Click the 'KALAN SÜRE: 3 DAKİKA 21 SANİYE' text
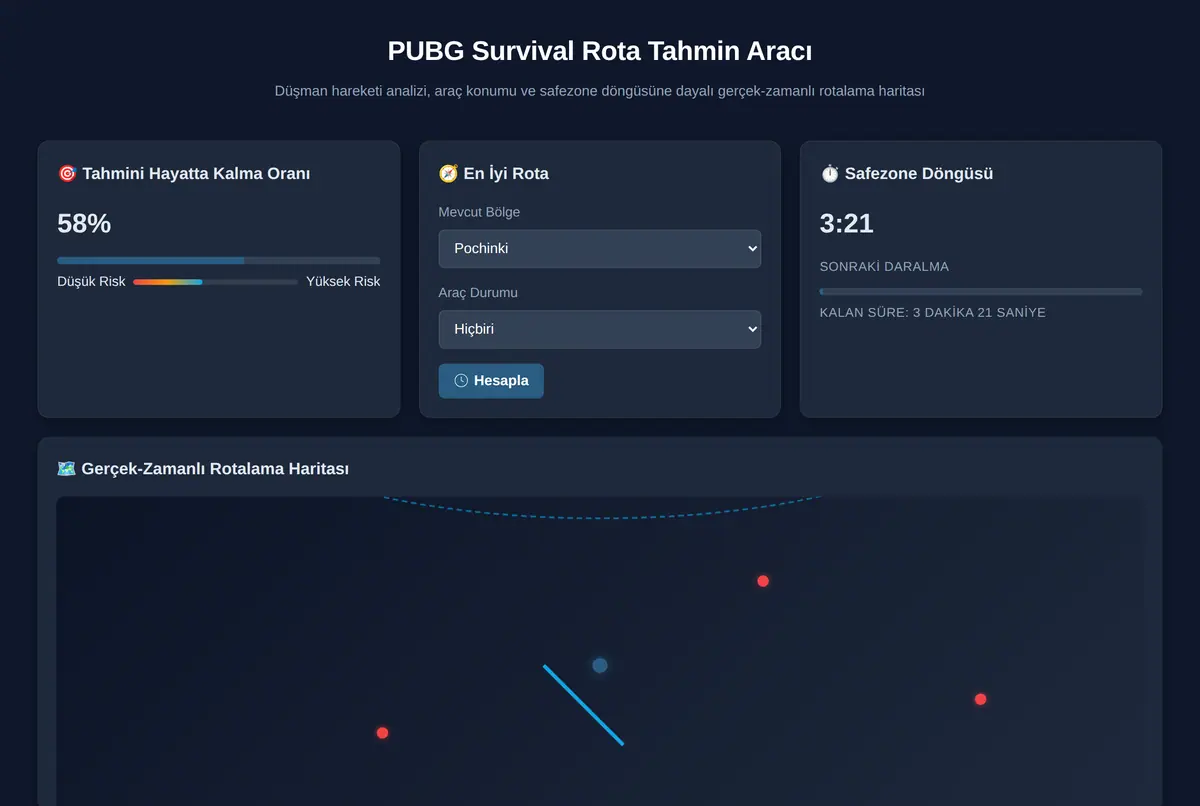Screen dimensions: 1200x806 [x=932, y=313]
